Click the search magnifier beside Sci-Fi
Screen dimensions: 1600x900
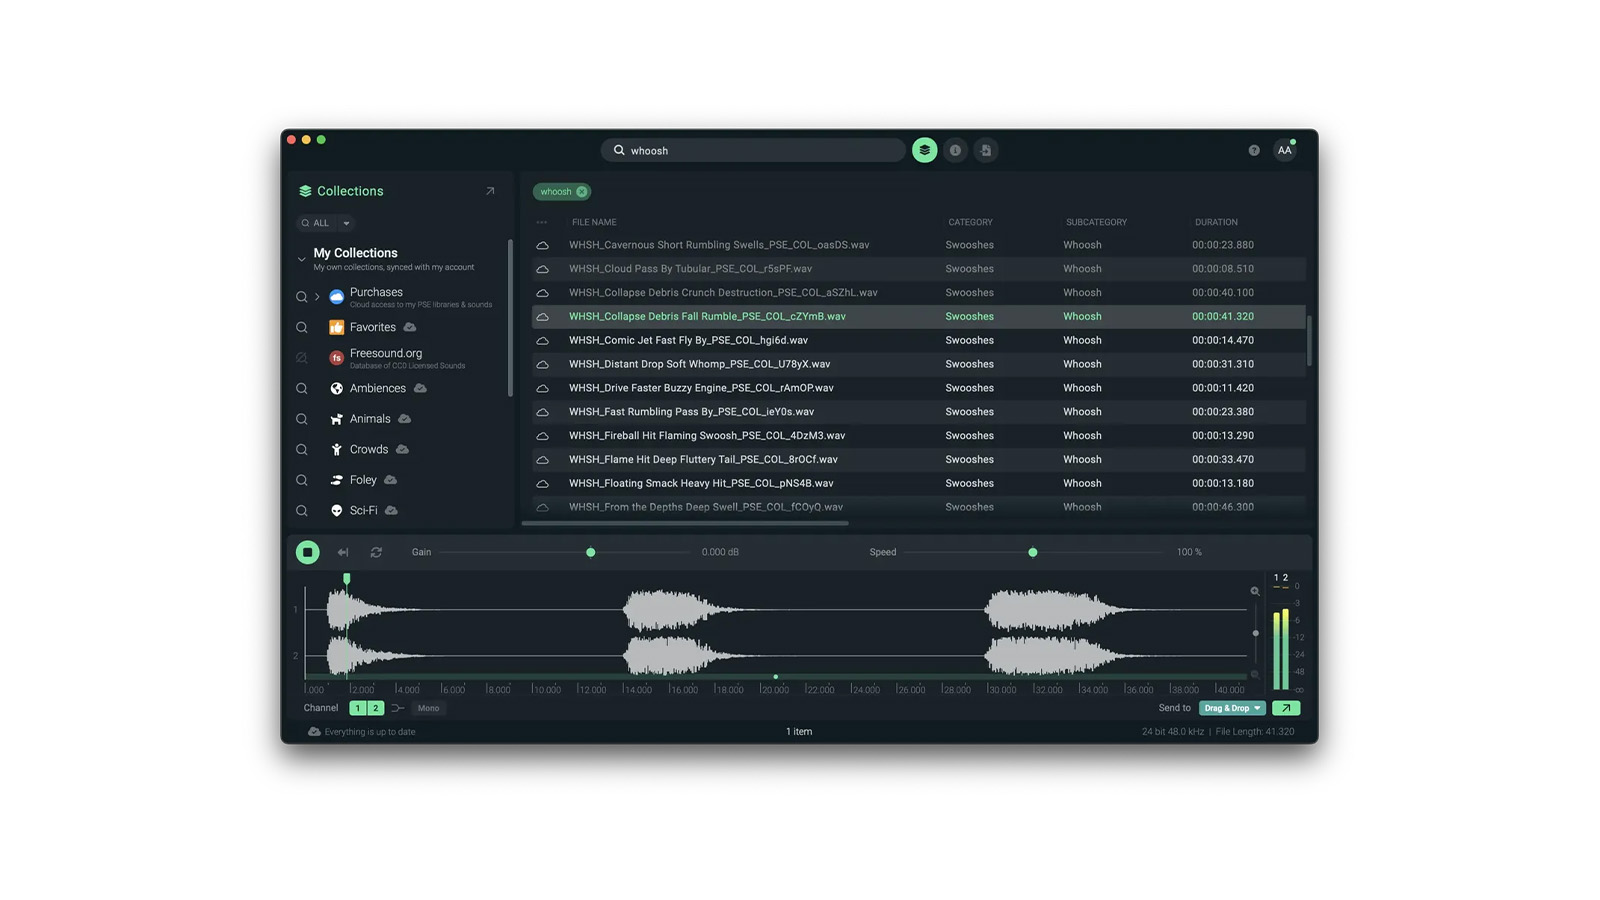point(301,511)
